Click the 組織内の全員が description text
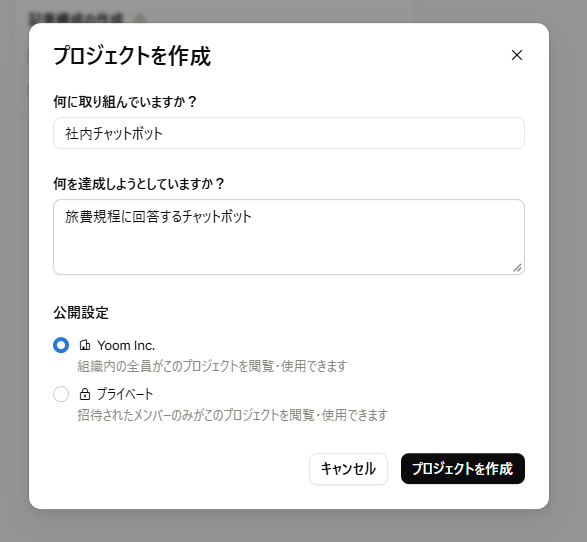The image size is (587, 542). click(212, 366)
